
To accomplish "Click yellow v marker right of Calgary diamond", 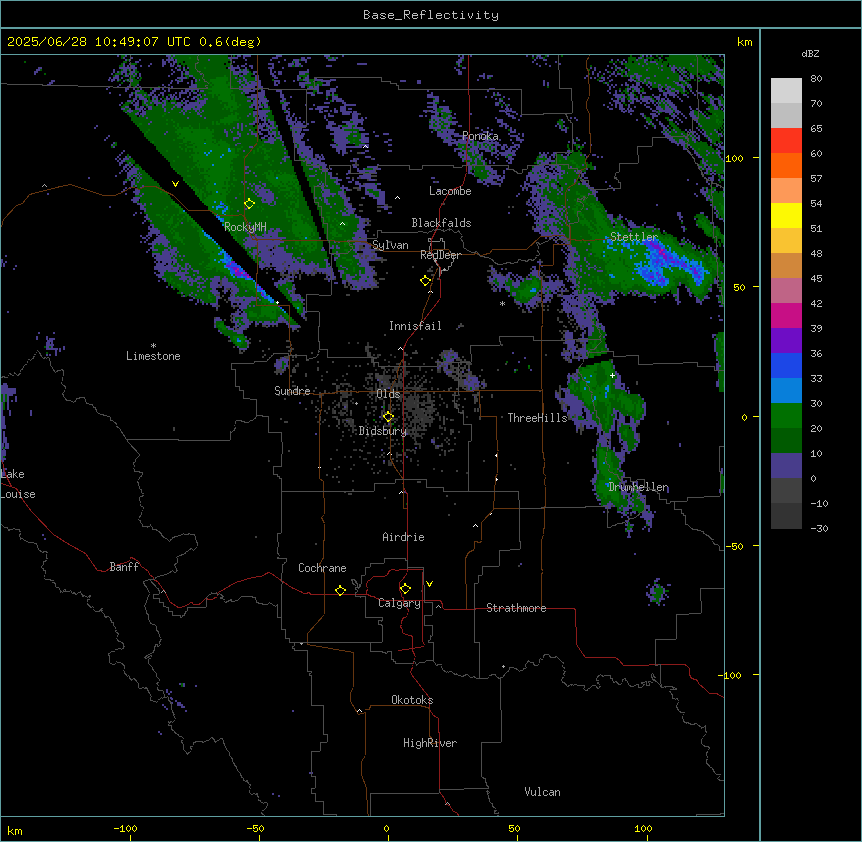I will [429, 584].
